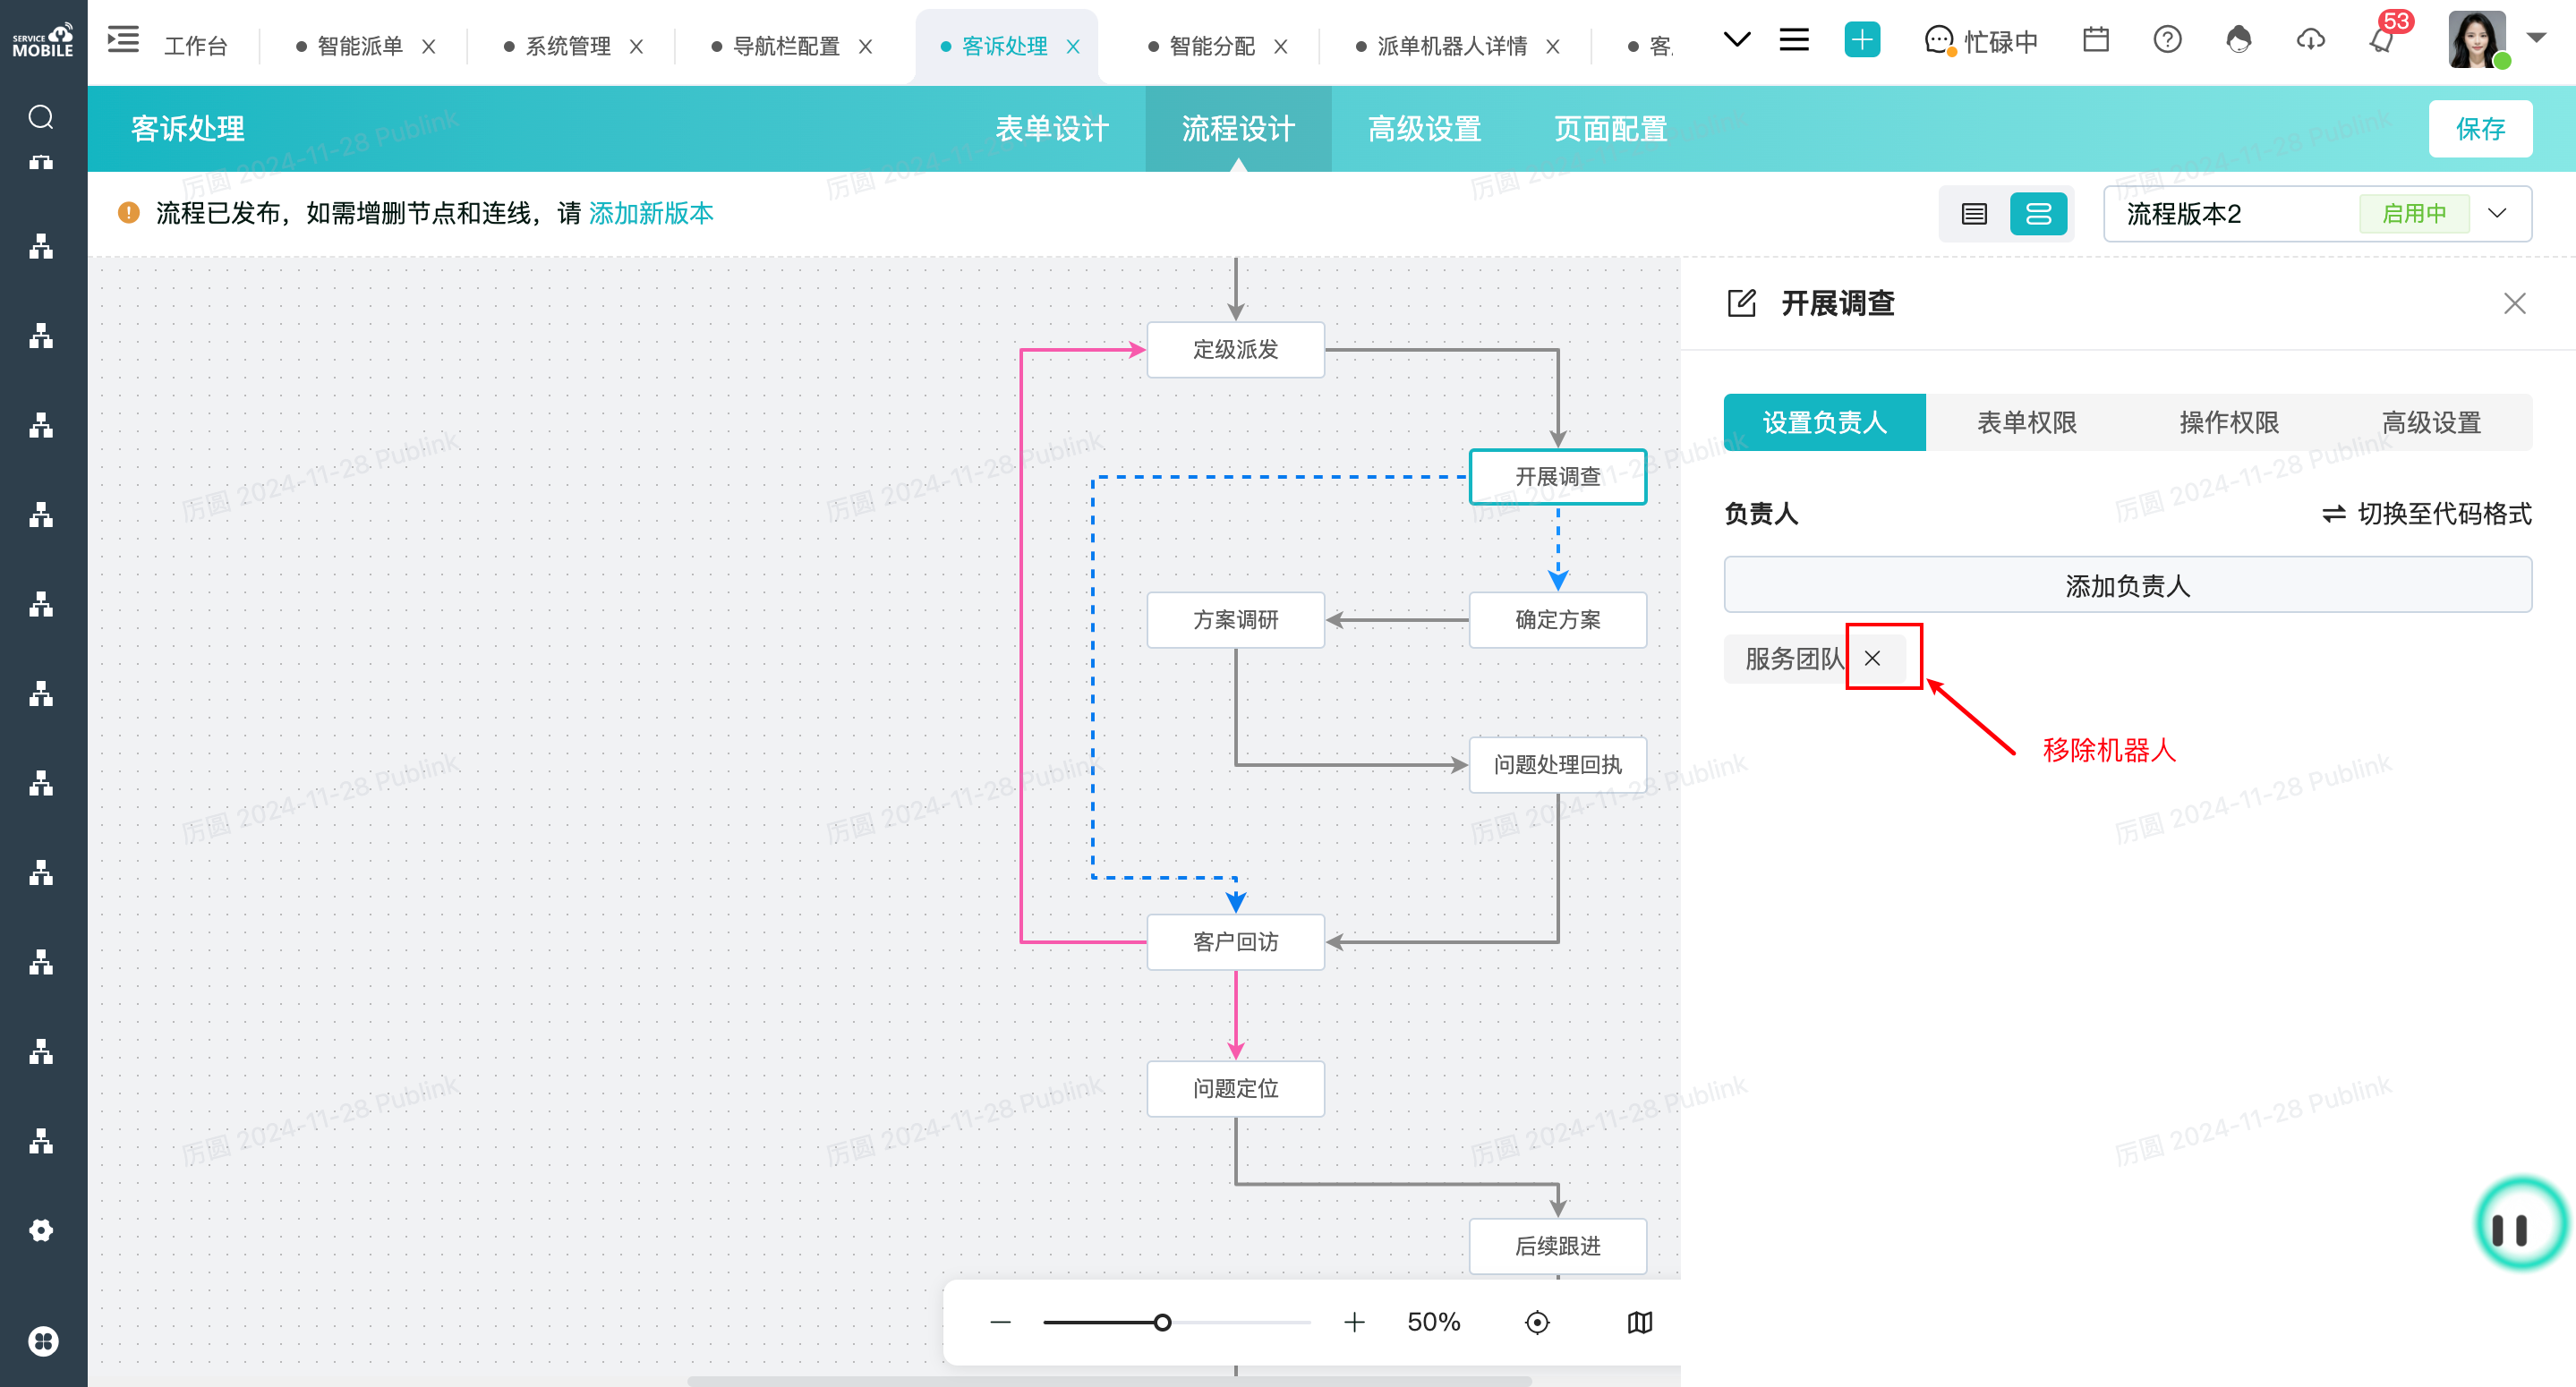Select the 开展调查 flow node

(1557, 476)
